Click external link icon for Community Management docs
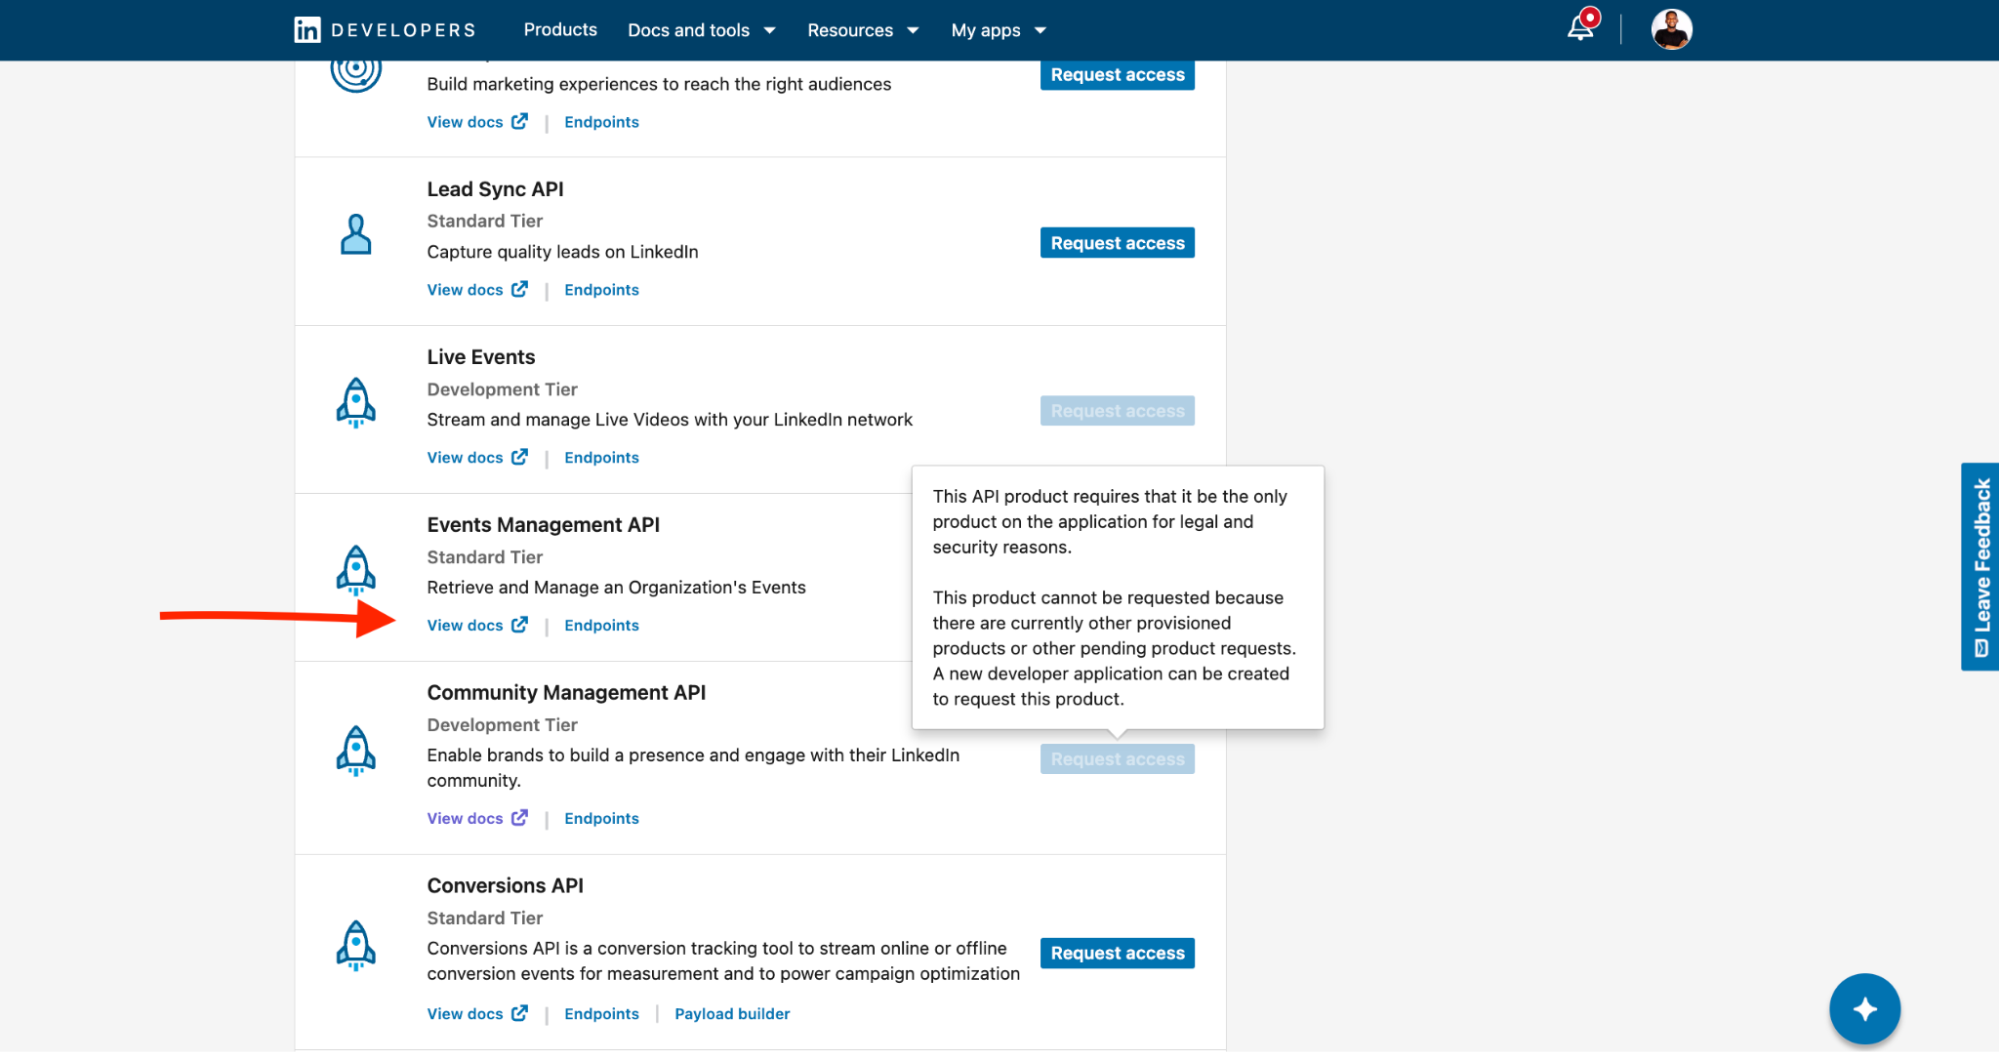Image resolution: width=1999 pixels, height=1053 pixels. [519, 818]
